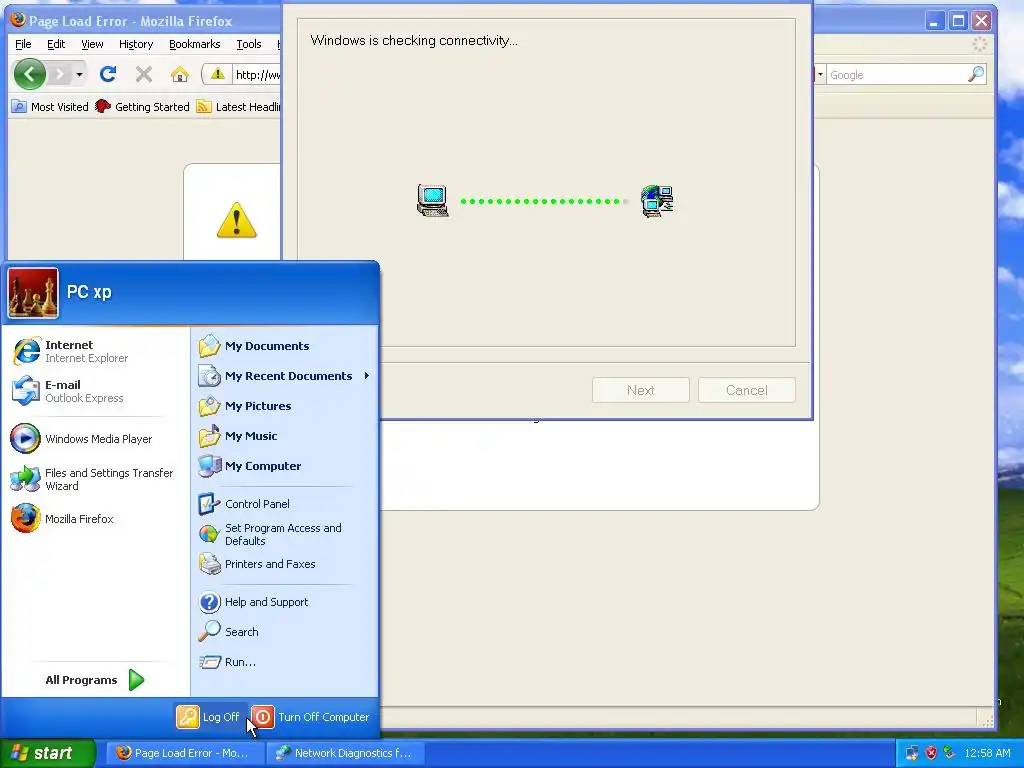Click Firefox forward navigation arrow
1024x768 pixels.
pyautogui.click(x=59, y=74)
